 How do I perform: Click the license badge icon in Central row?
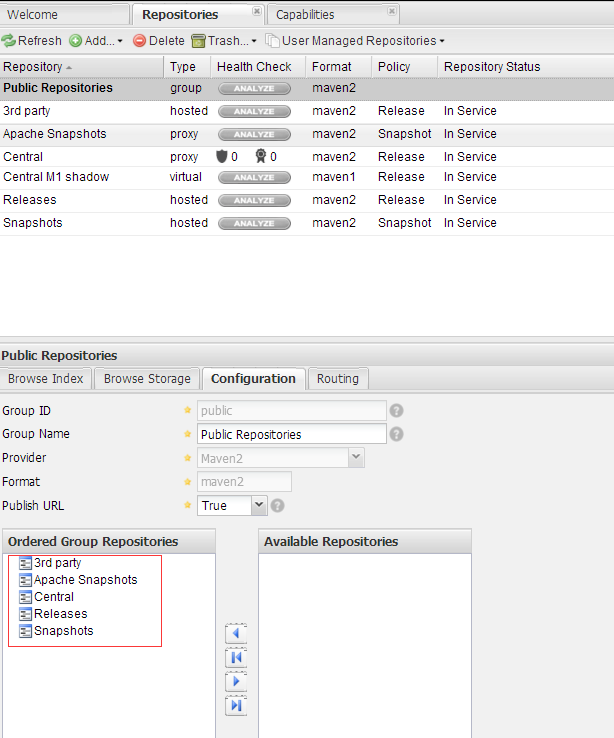[x=261, y=156]
